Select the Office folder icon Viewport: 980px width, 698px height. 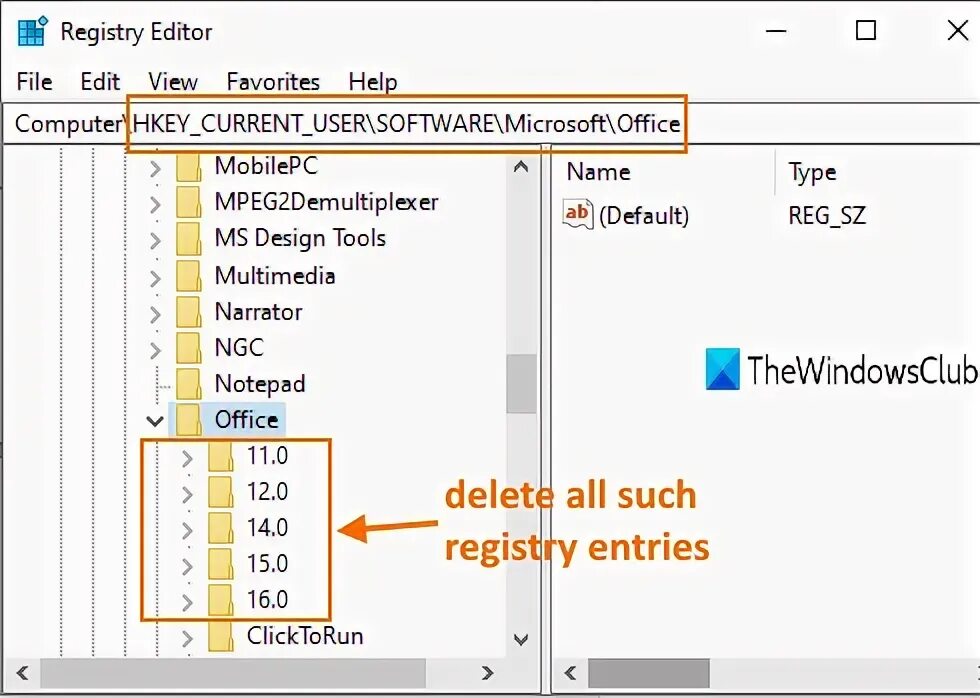188,420
